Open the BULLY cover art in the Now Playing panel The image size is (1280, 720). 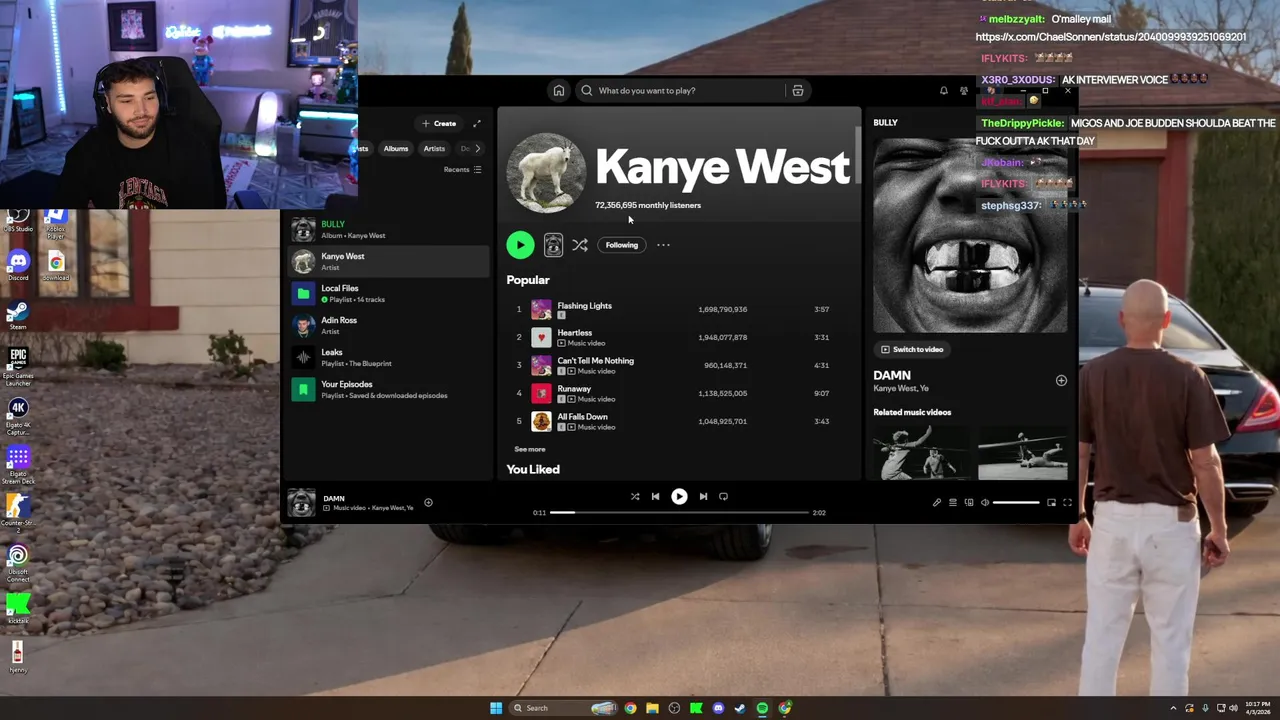pyautogui.click(x=970, y=236)
